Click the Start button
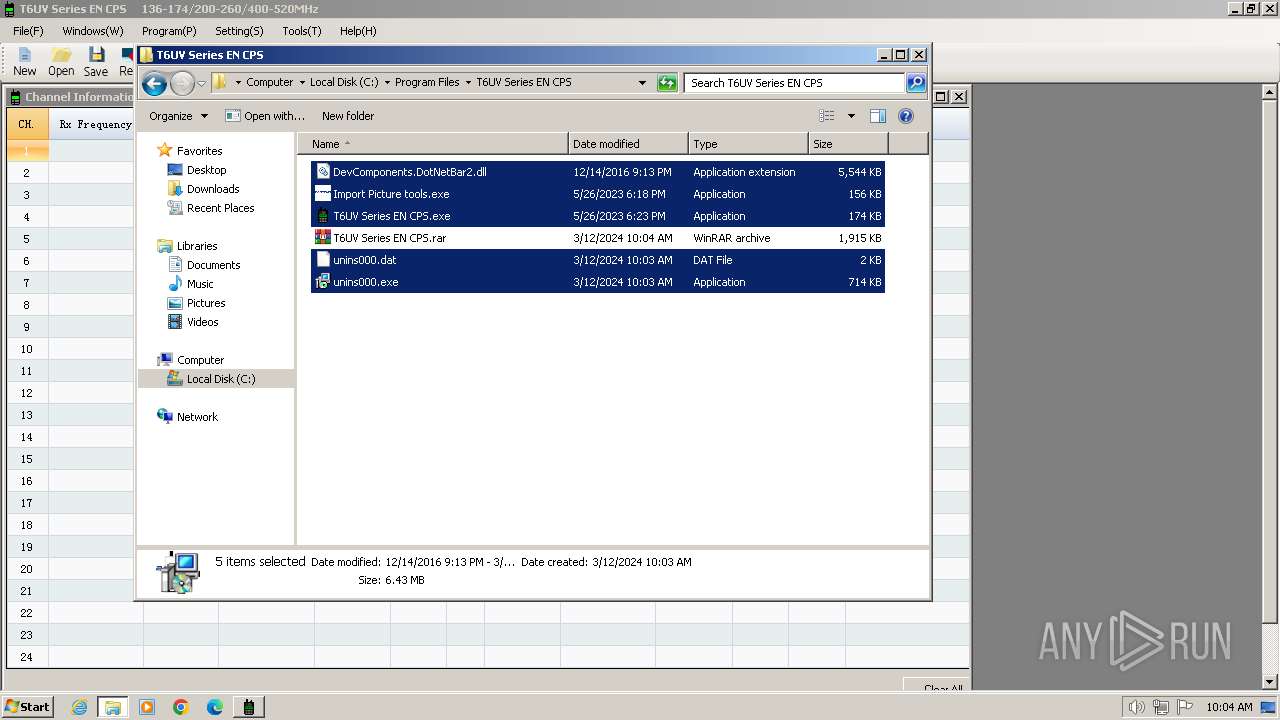Screen dimensions: 1280x720 [x=28, y=707]
